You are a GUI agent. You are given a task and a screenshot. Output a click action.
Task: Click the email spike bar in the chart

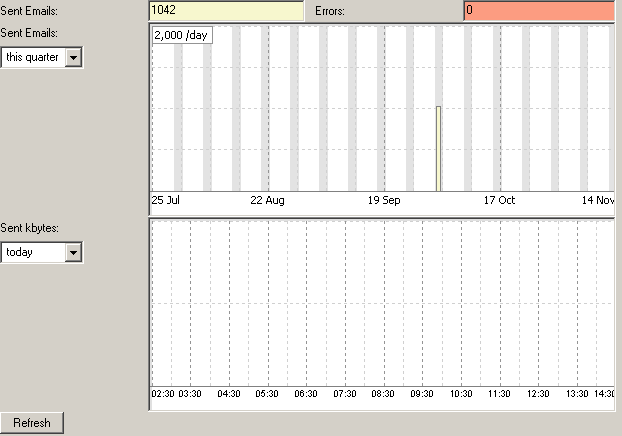click(x=438, y=148)
